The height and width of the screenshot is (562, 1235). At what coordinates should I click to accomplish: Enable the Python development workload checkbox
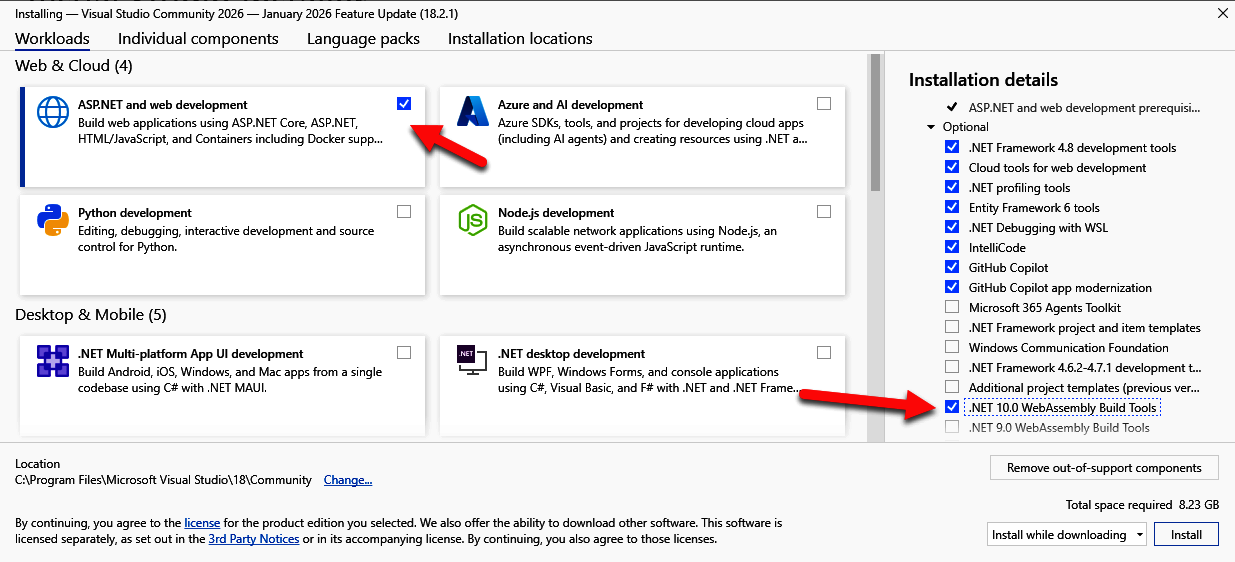click(x=404, y=211)
